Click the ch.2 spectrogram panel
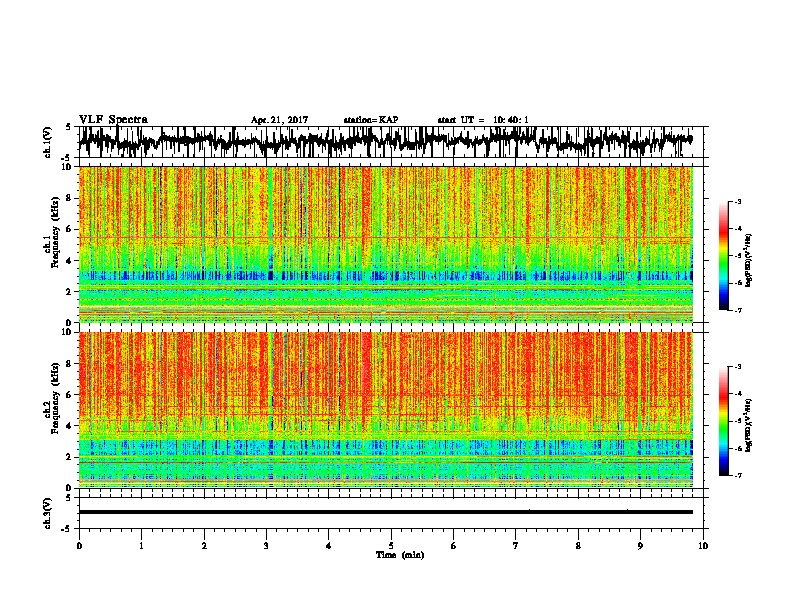The image size is (792, 612). [386, 410]
